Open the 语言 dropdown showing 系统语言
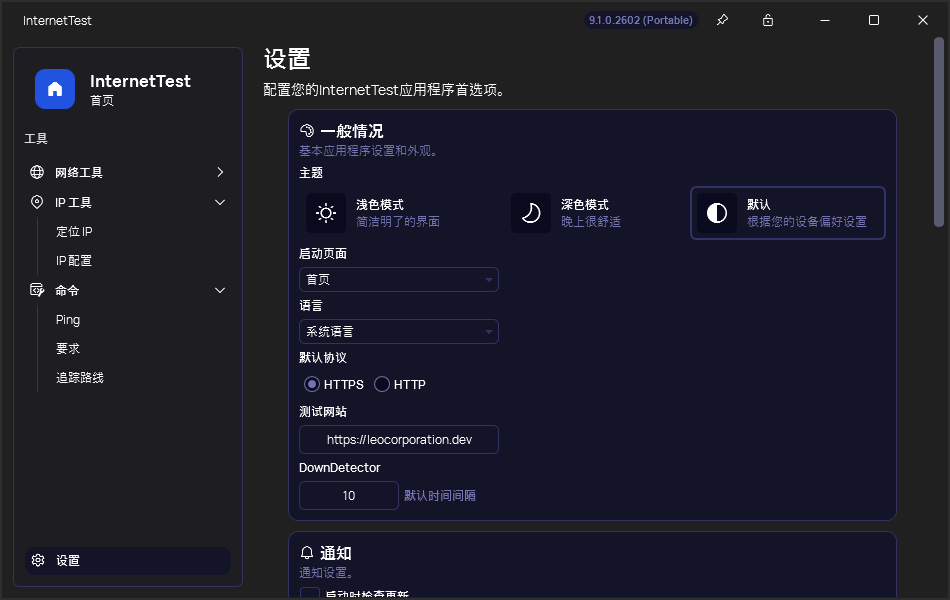Image resolution: width=950 pixels, height=600 pixels. (x=398, y=331)
